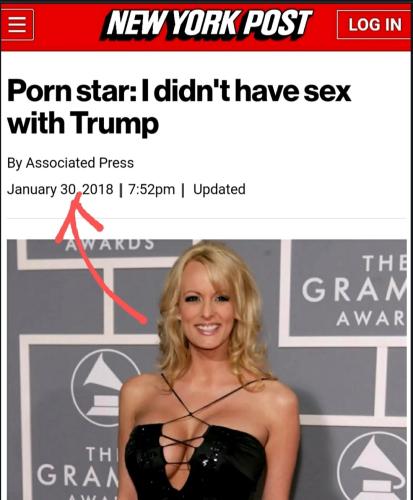Click the gramophone logo at bottom right of photo
413x500 pixels.
pyautogui.click(x=373, y=467)
